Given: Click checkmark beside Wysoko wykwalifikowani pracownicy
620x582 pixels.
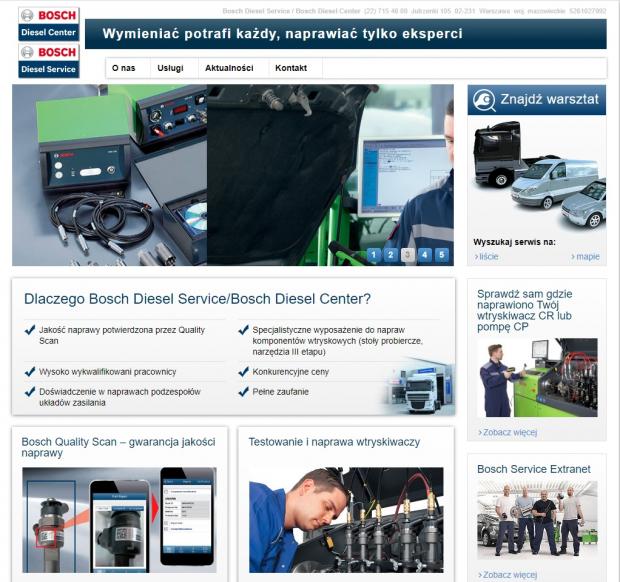Looking at the screenshot, I should coord(30,371).
